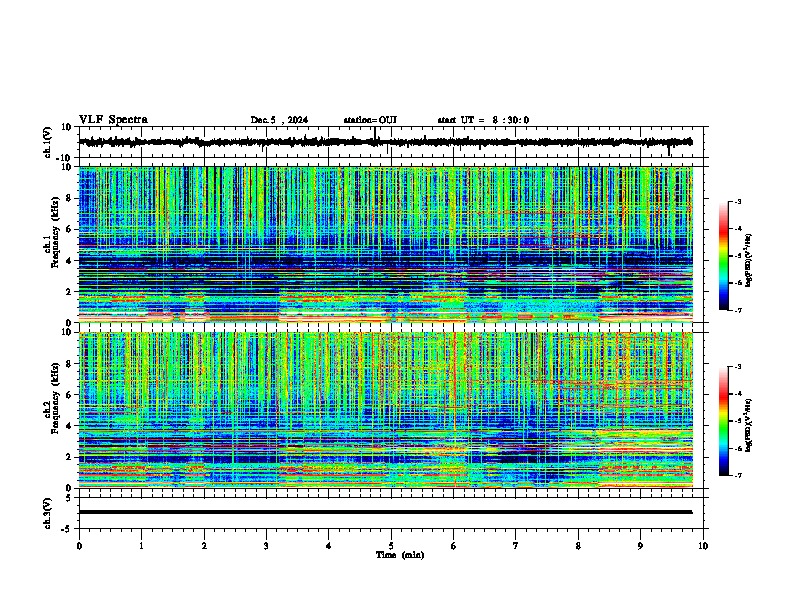Click the '6' kHz tick on ch.2 spectrogram
Viewport: 792px width, 612px height.
(x=69, y=395)
